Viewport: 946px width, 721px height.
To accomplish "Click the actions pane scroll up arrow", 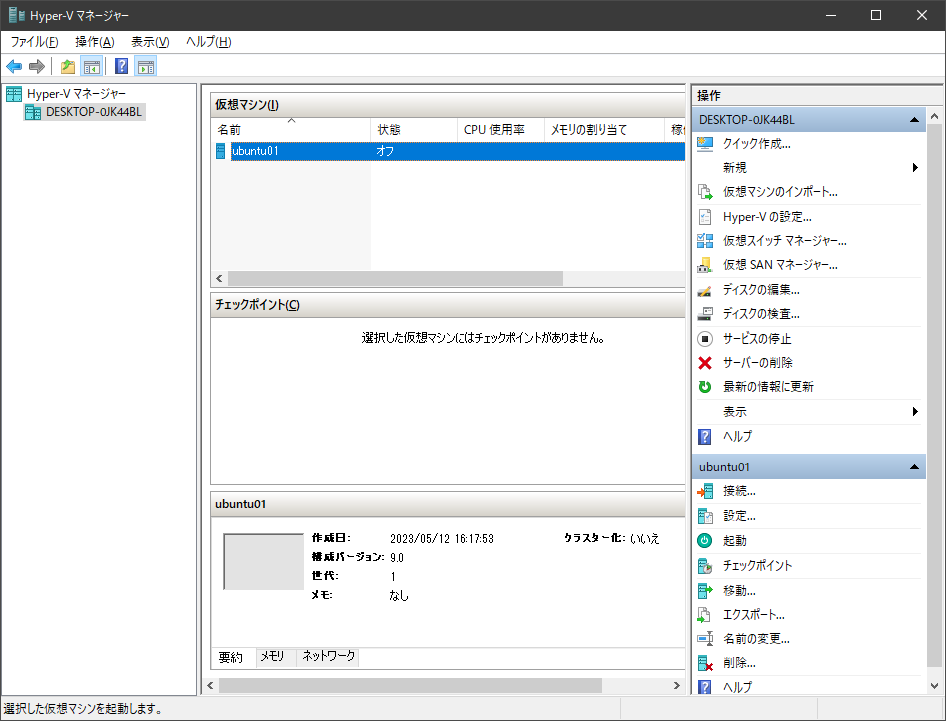I will coord(935,116).
